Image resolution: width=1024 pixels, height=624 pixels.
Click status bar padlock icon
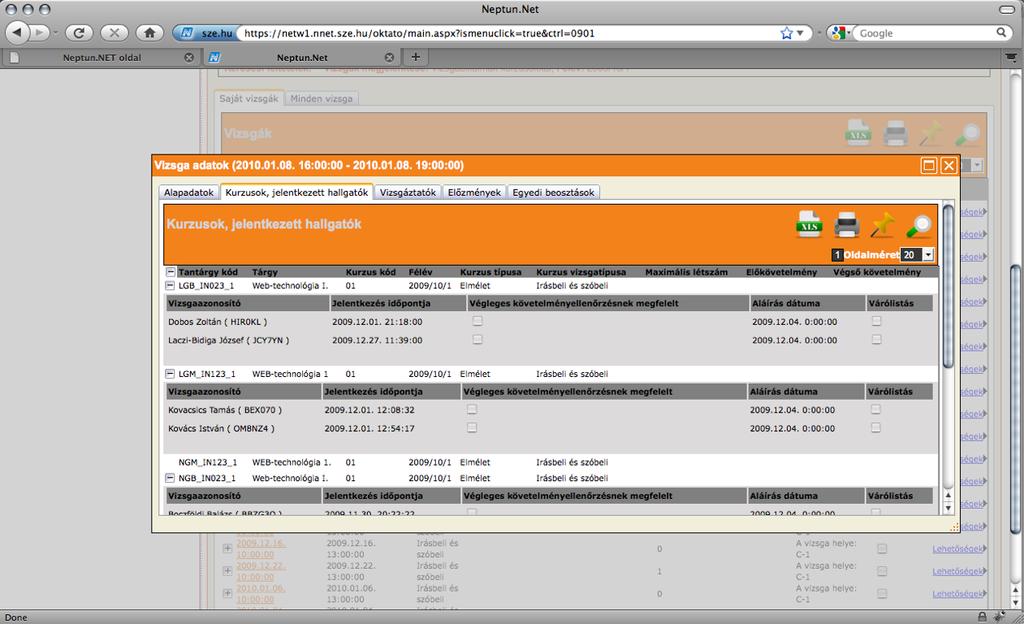[x=982, y=617]
